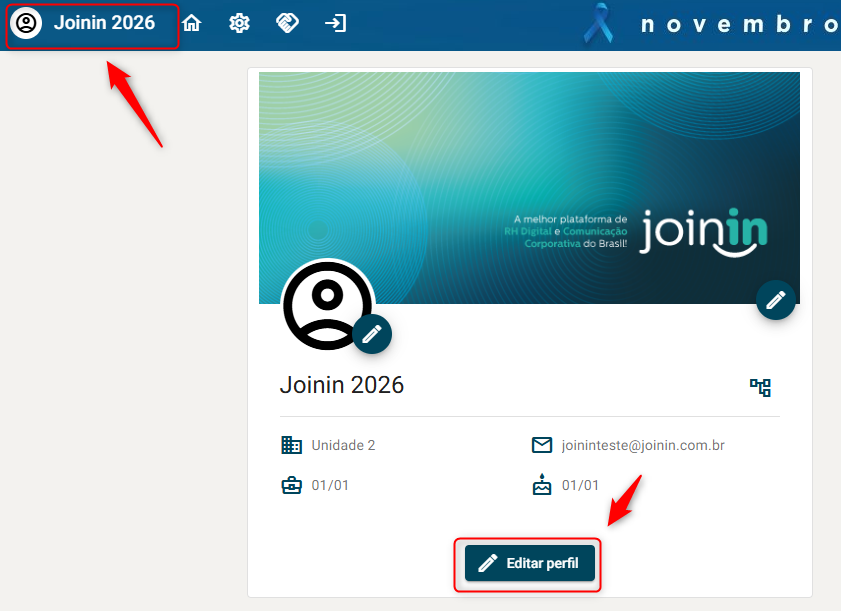
Task: Click the briefcase icon beside 01/01
Action: (291, 486)
